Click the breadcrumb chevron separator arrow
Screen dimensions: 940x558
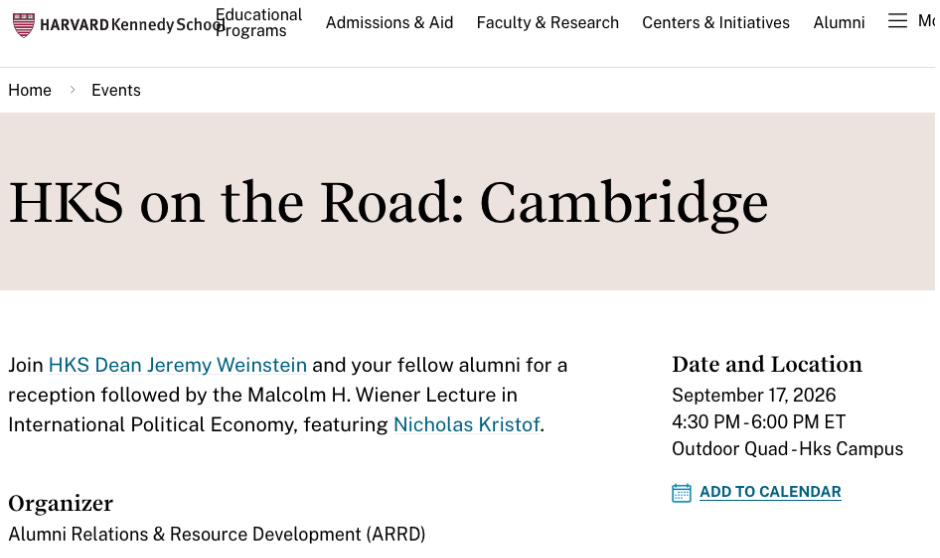(73, 90)
